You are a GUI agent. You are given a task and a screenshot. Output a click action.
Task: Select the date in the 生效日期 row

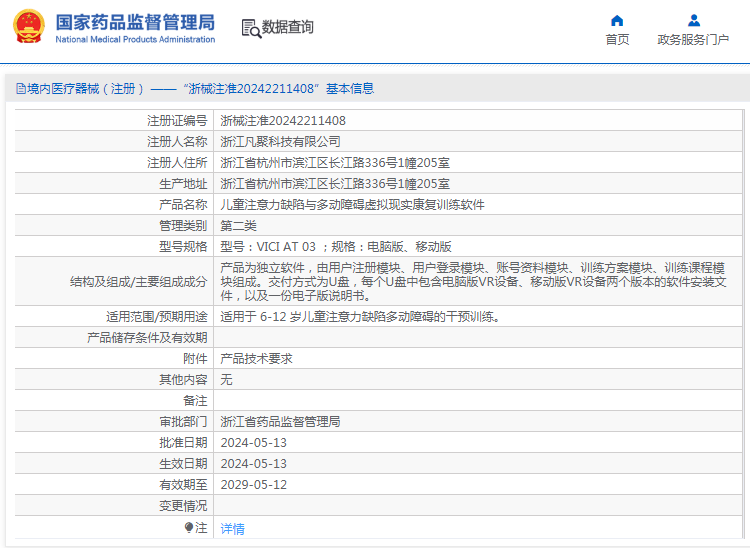click(254, 464)
